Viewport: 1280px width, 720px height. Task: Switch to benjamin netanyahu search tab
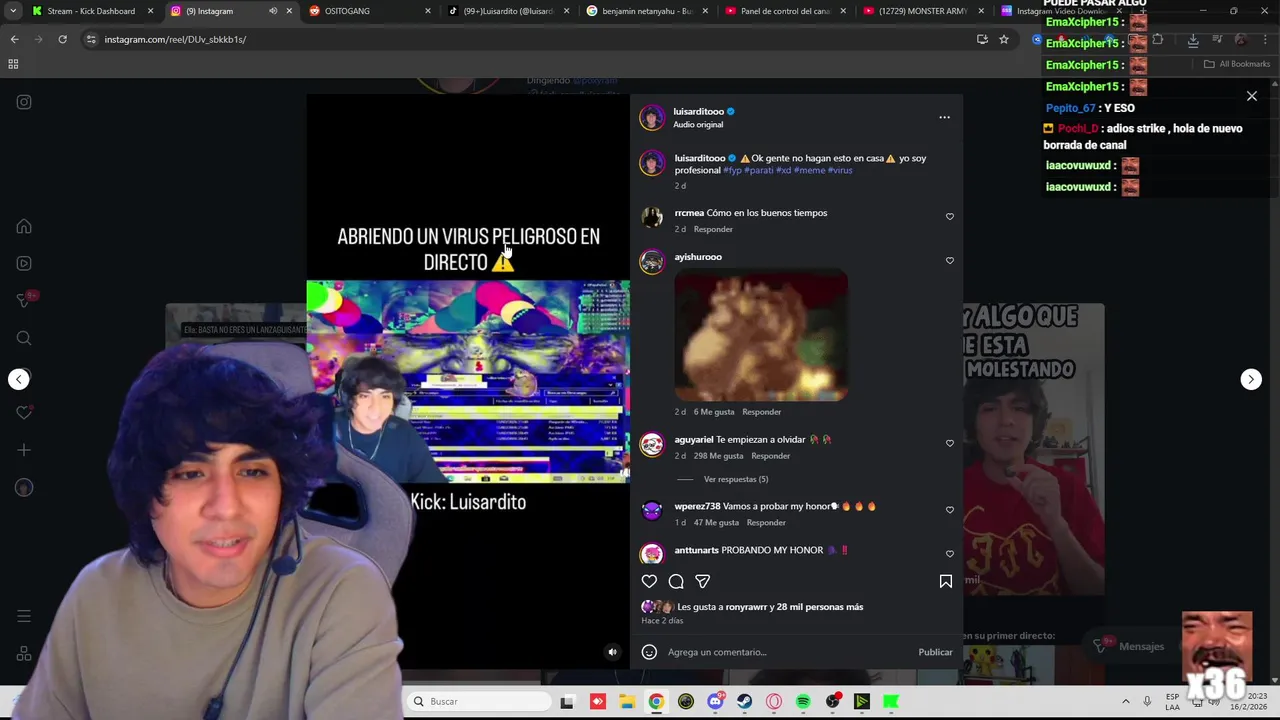pos(647,11)
